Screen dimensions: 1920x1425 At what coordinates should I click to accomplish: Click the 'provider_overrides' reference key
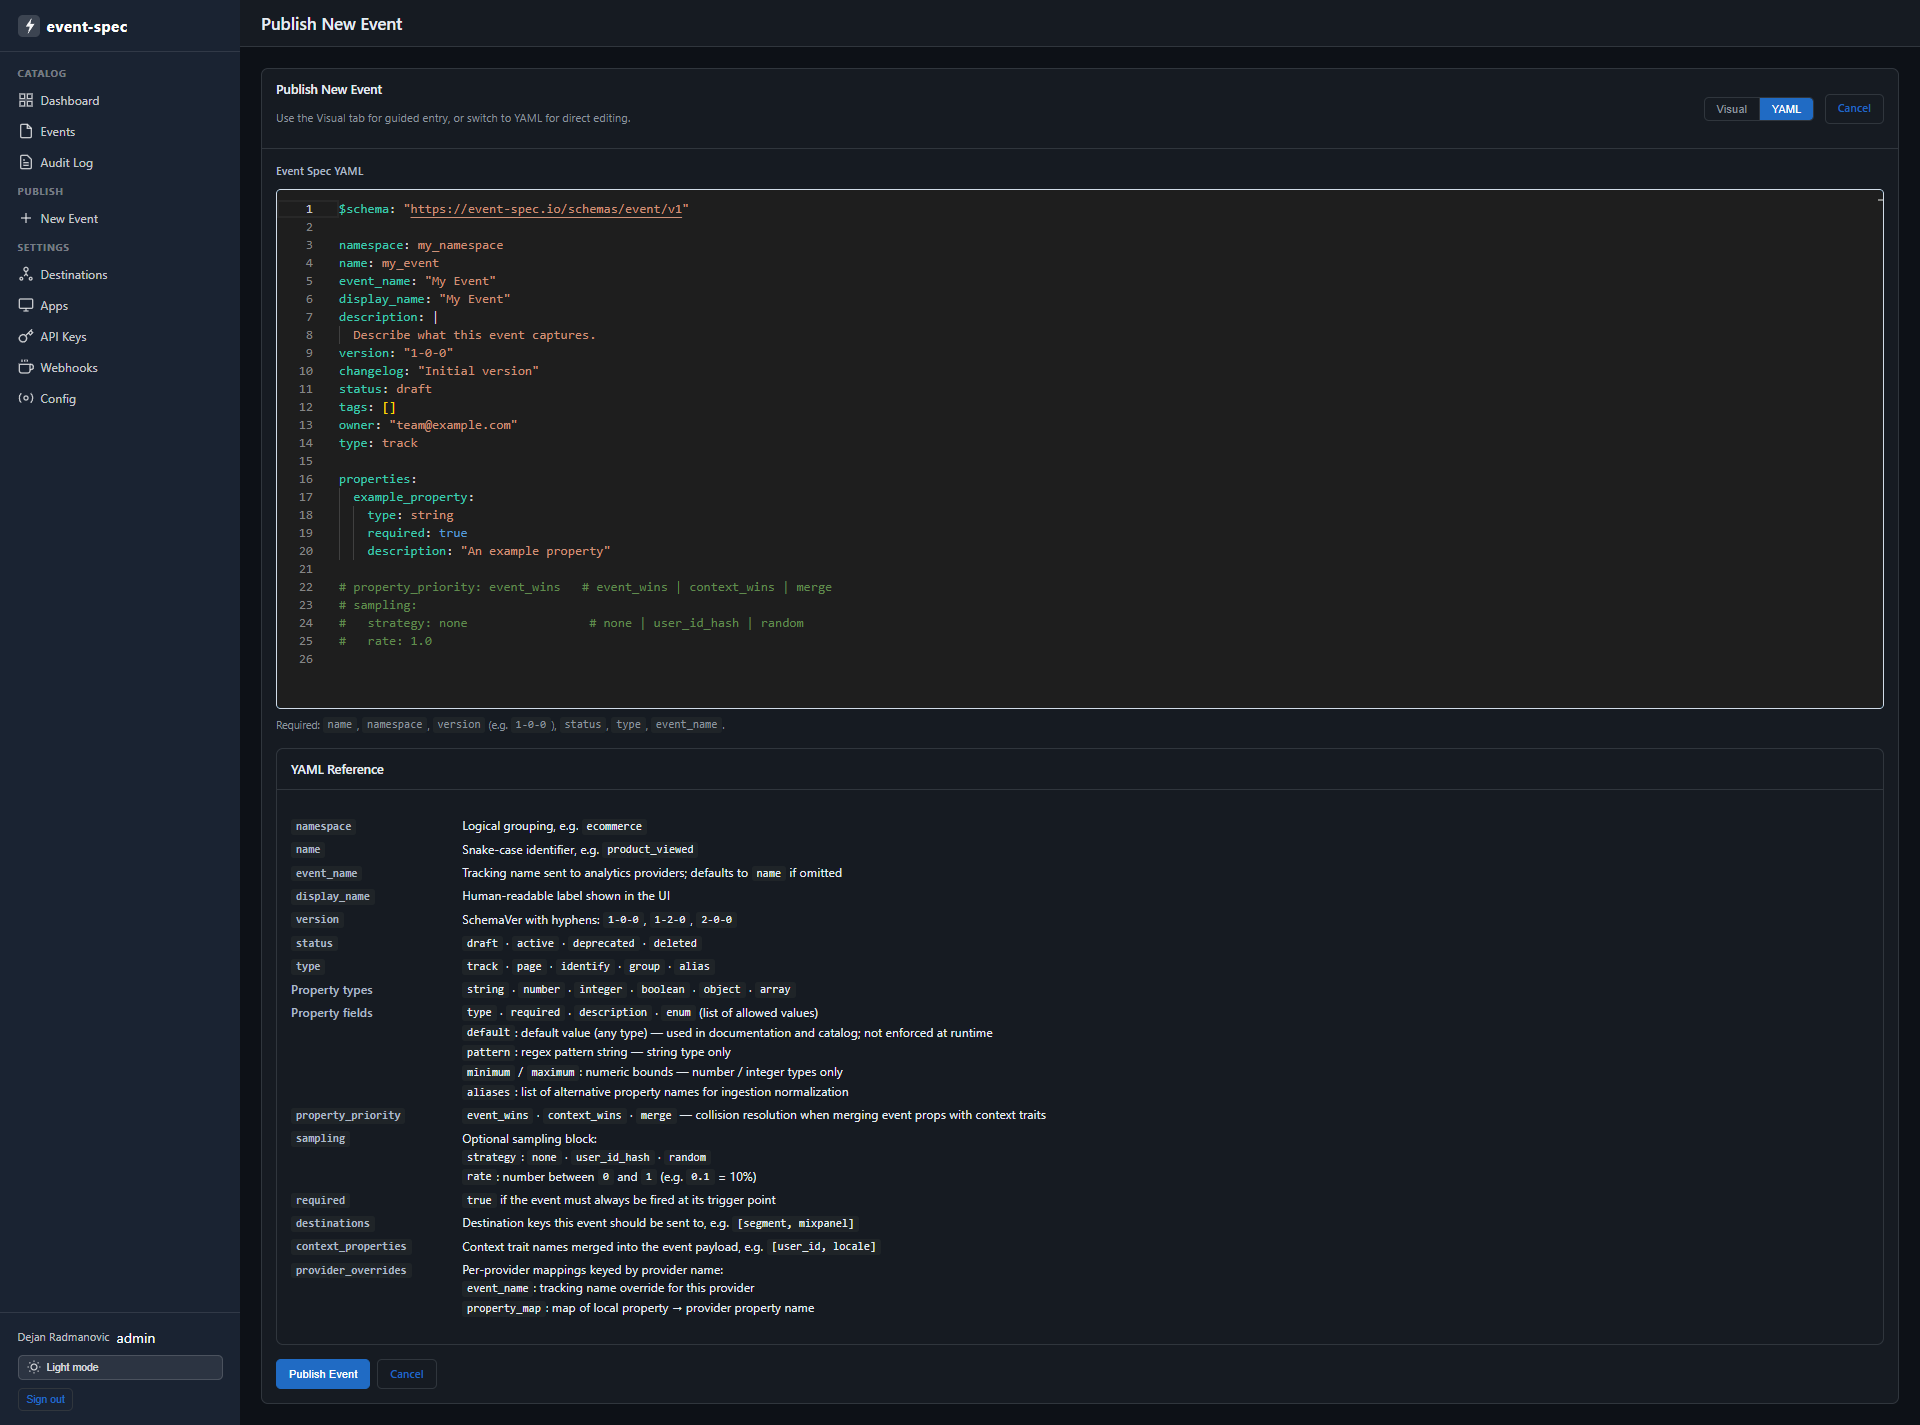point(351,1270)
